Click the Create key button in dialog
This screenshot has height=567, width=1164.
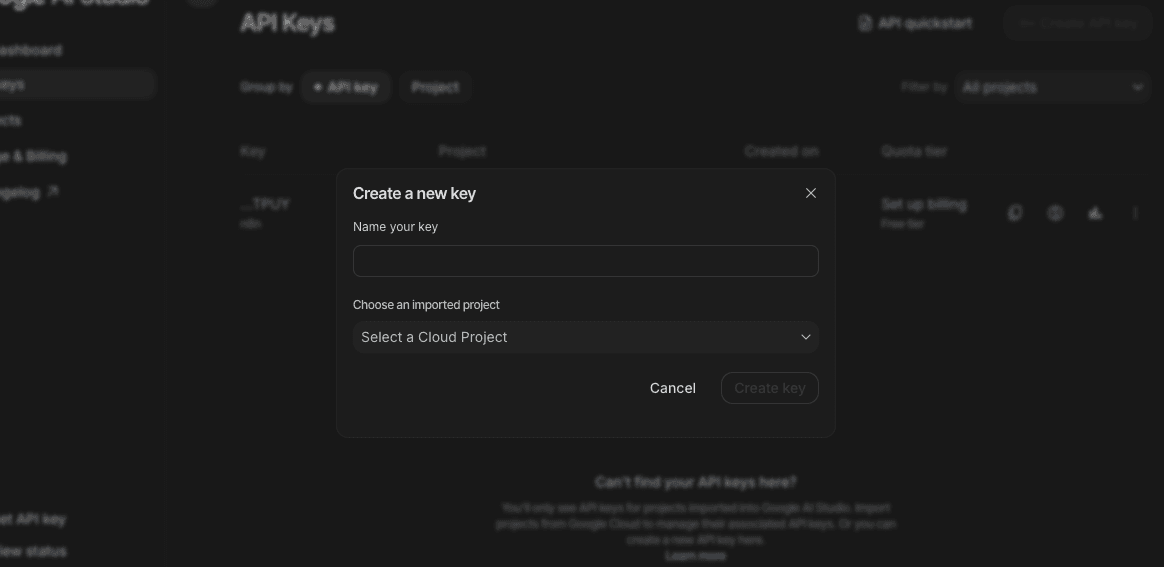pyautogui.click(x=769, y=388)
